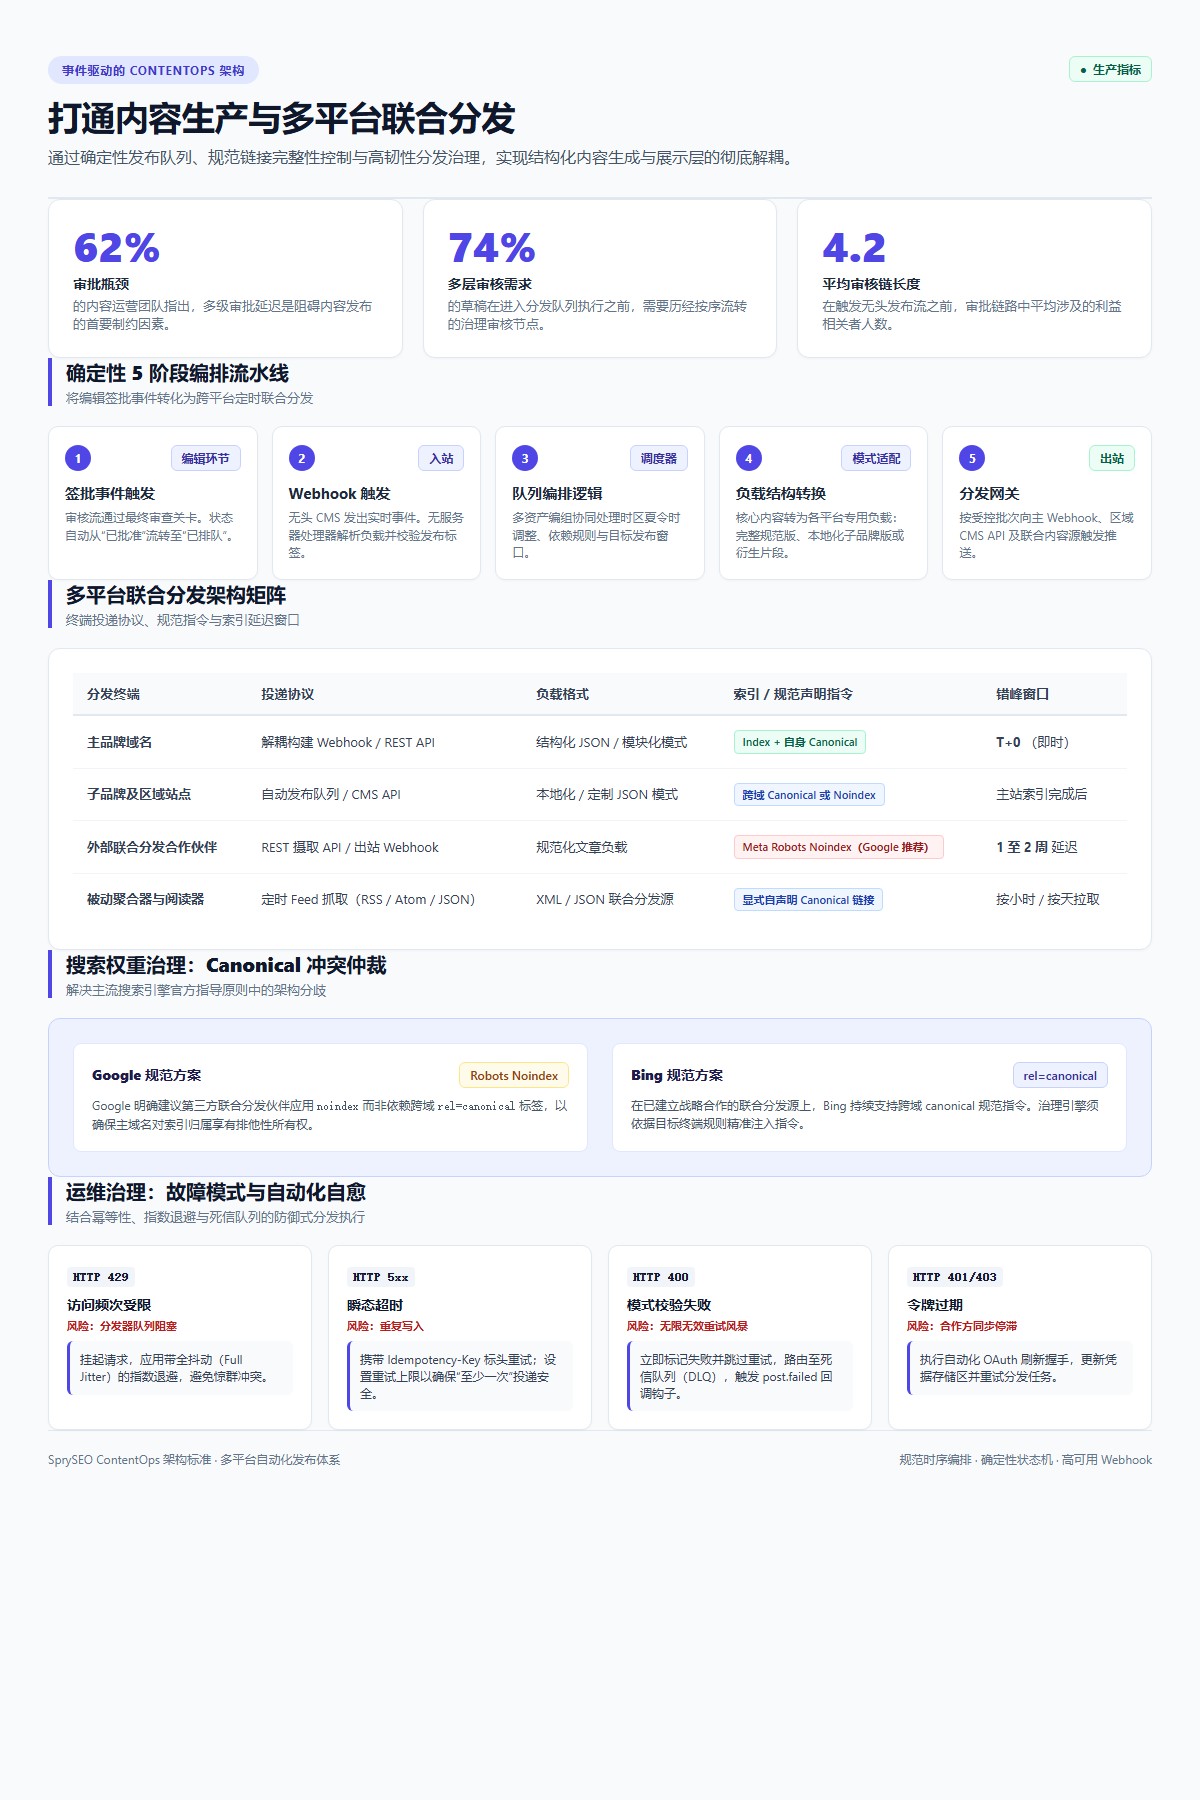Click the 结构化 JSON / 模块化模式 cell
Screen dimensions: 1200x1800
611,742
